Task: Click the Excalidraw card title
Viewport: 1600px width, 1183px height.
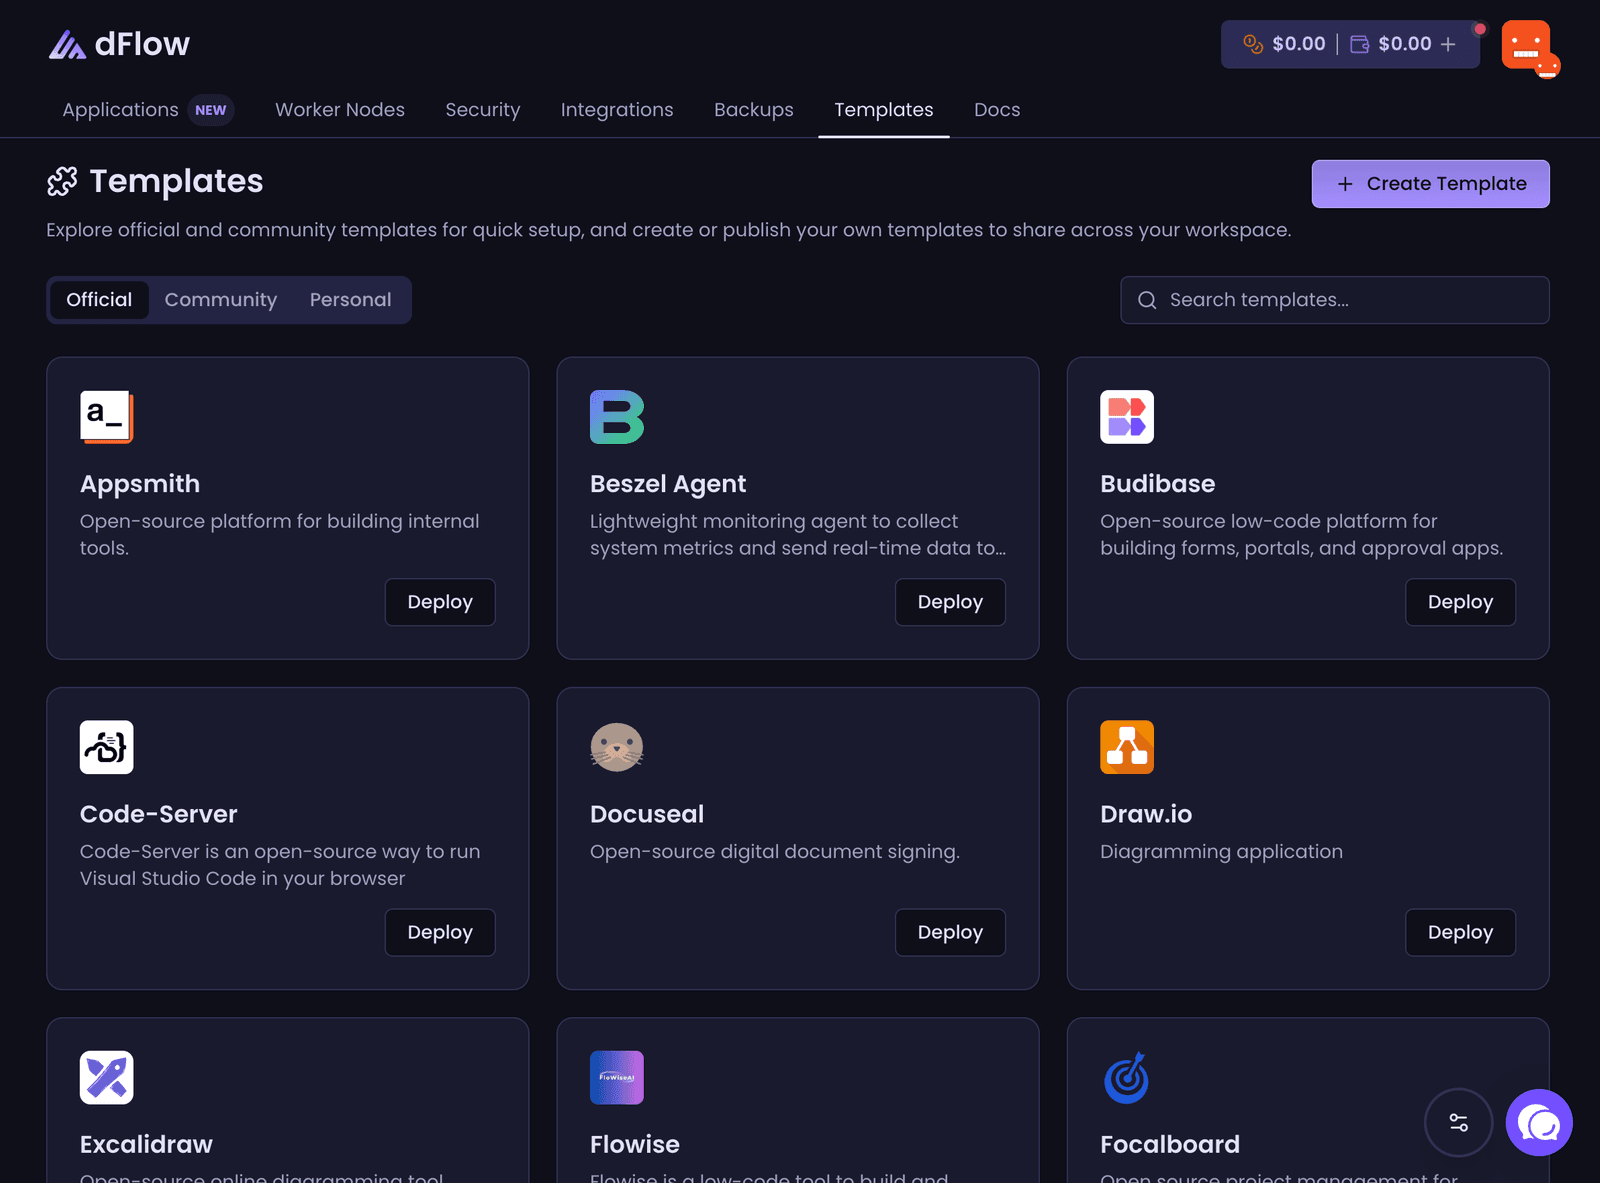Action: (x=146, y=1144)
